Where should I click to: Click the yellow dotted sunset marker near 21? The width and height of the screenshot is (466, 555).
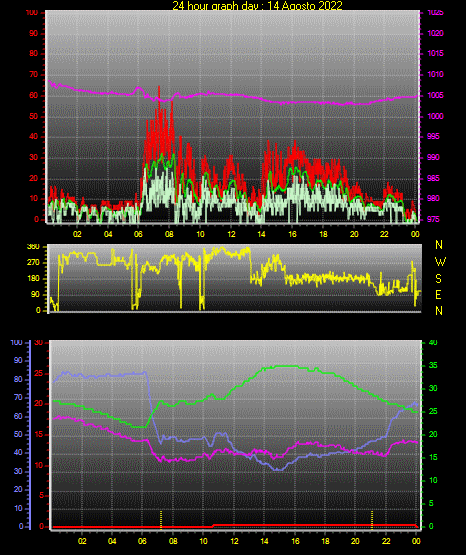(x=372, y=520)
